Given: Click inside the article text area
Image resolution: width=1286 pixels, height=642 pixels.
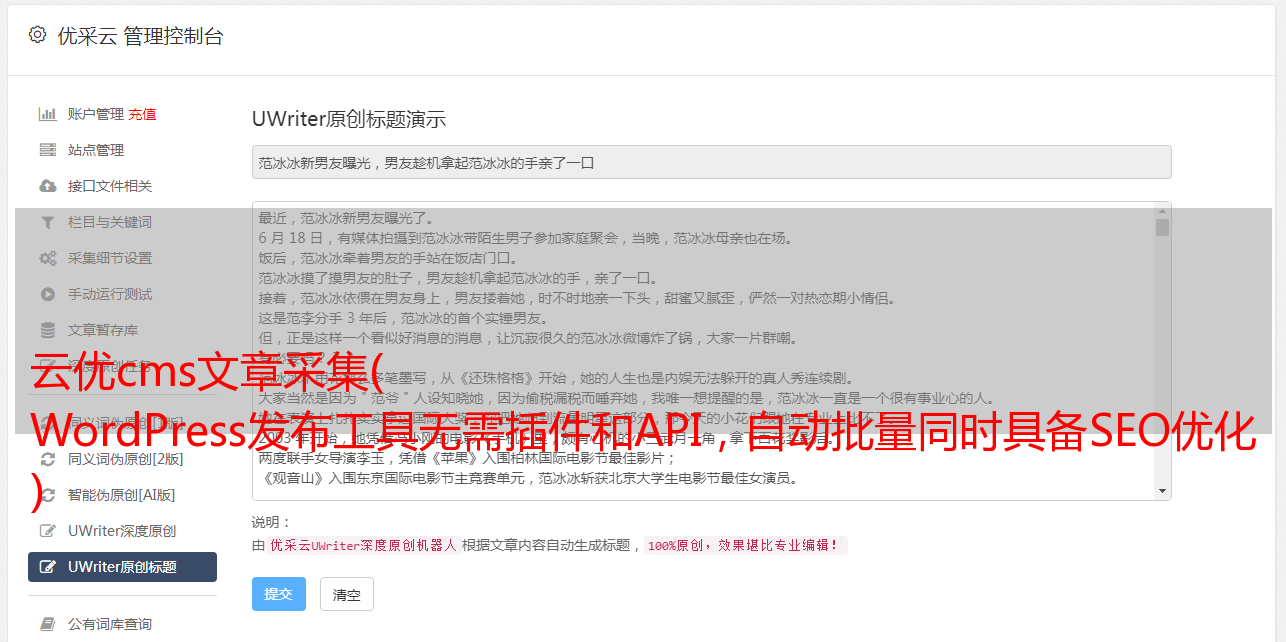Looking at the screenshot, I should (703, 351).
